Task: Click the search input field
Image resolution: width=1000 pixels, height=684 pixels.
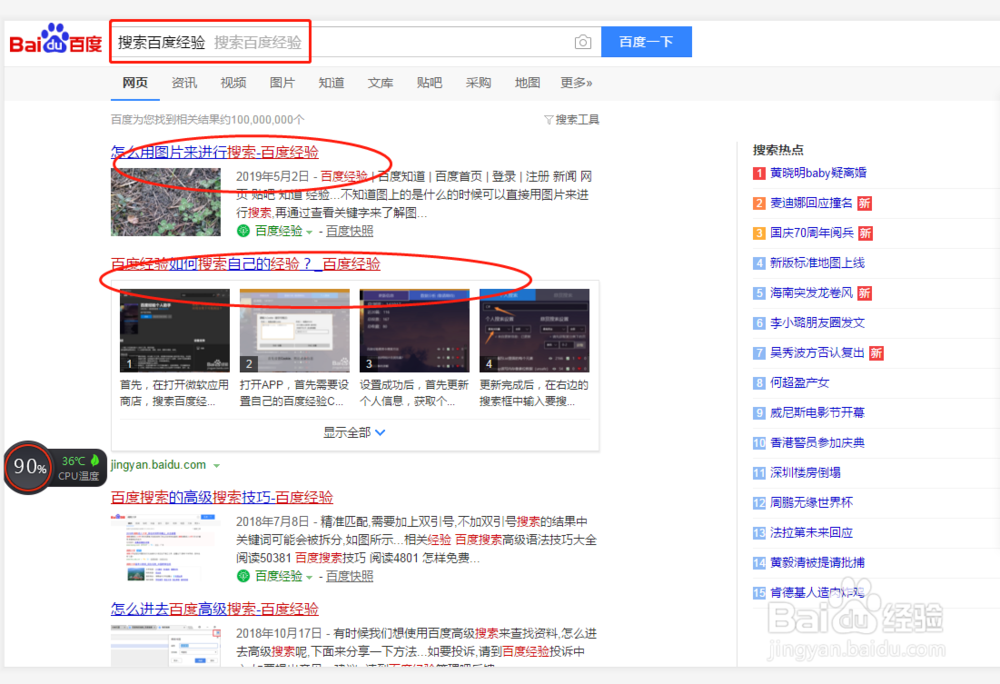Action: coord(355,42)
